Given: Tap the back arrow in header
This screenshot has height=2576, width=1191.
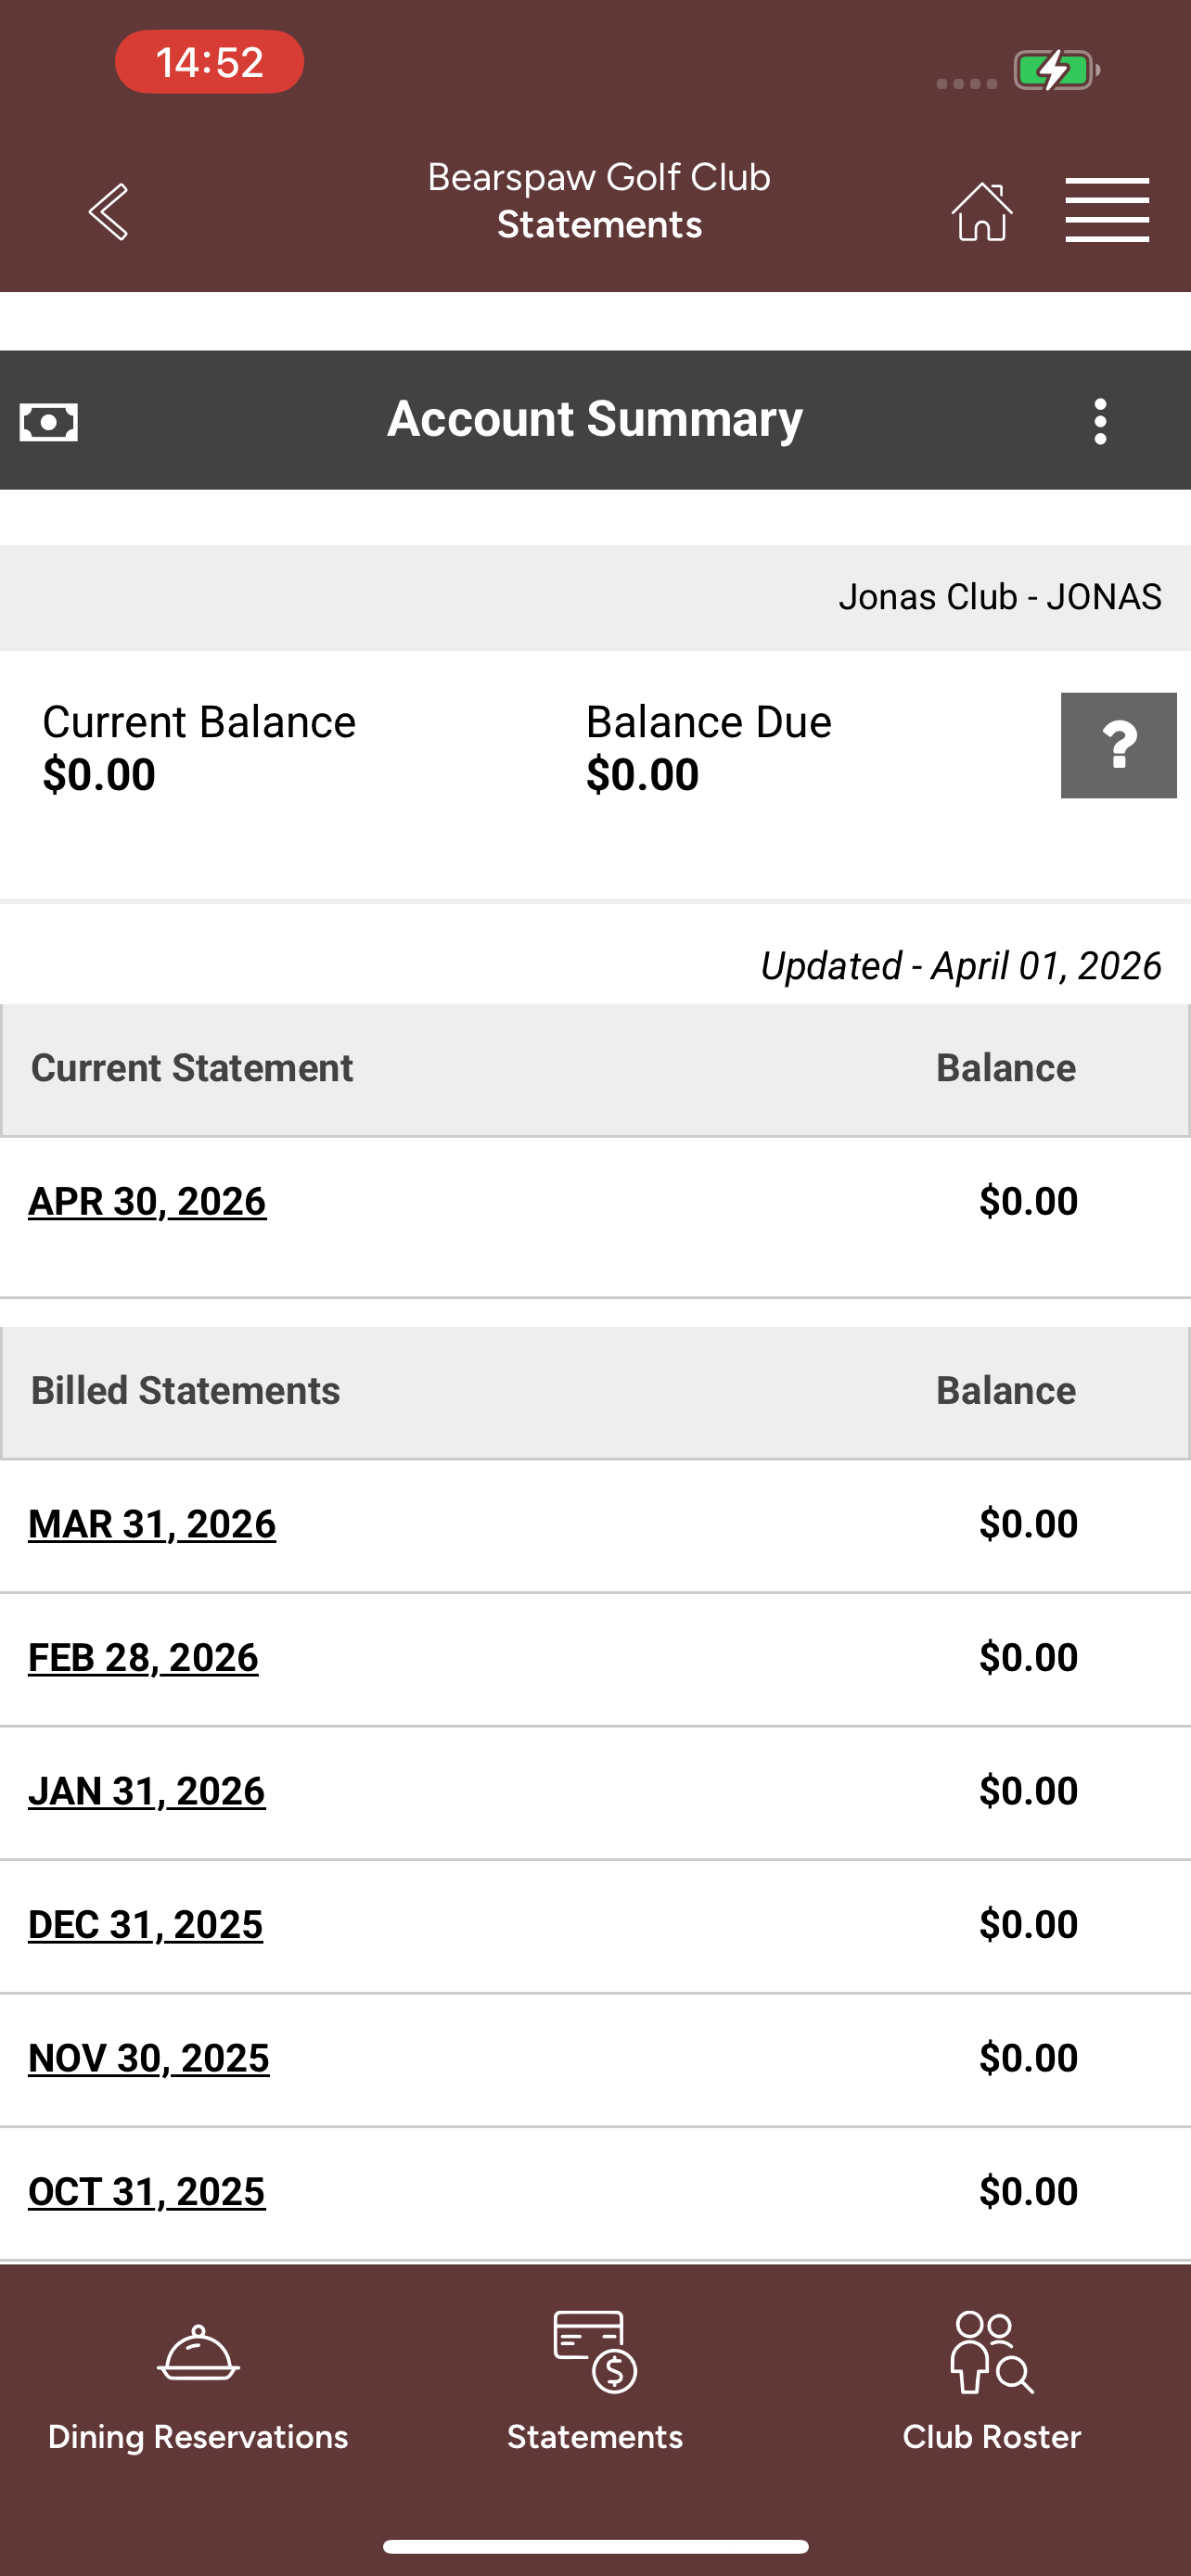Looking at the screenshot, I should coord(108,211).
